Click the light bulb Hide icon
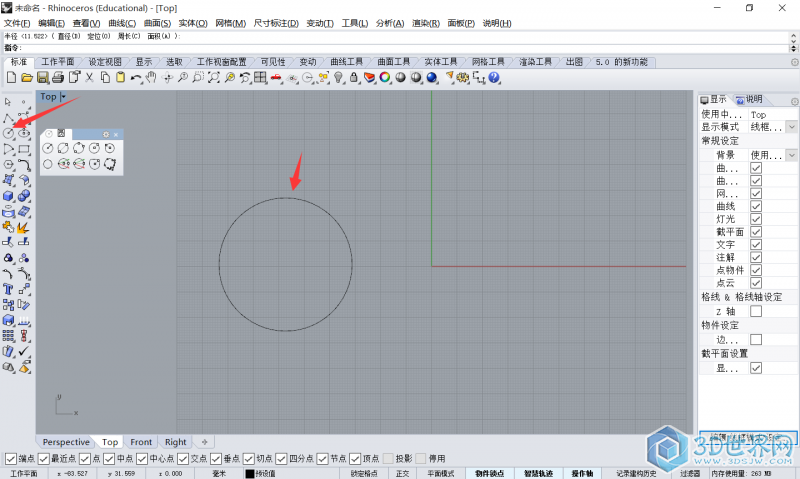800x479 pixels. 338,78
